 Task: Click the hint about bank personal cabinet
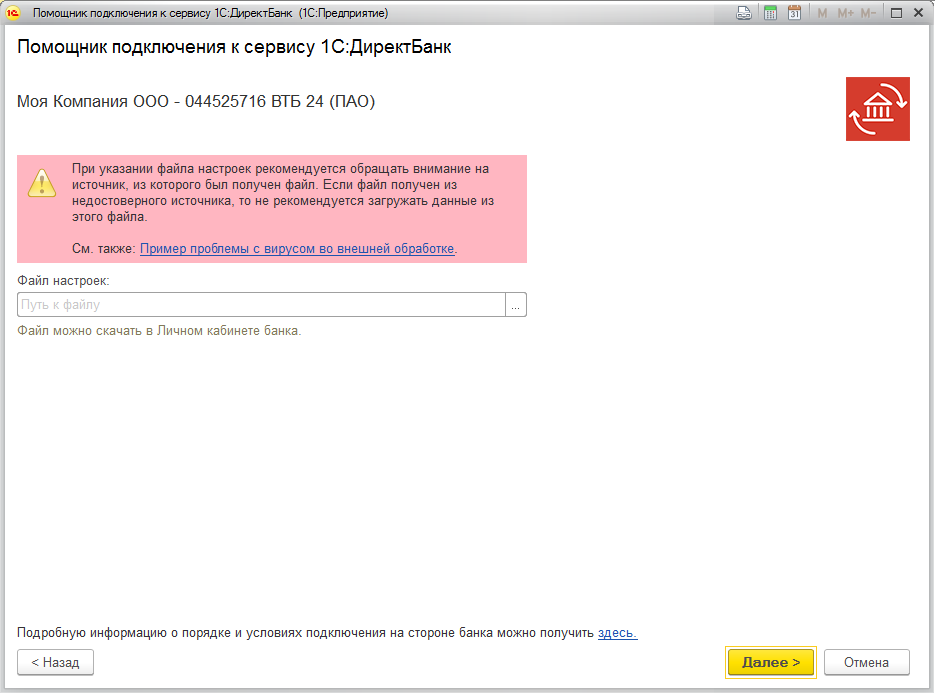coord(159,330)
